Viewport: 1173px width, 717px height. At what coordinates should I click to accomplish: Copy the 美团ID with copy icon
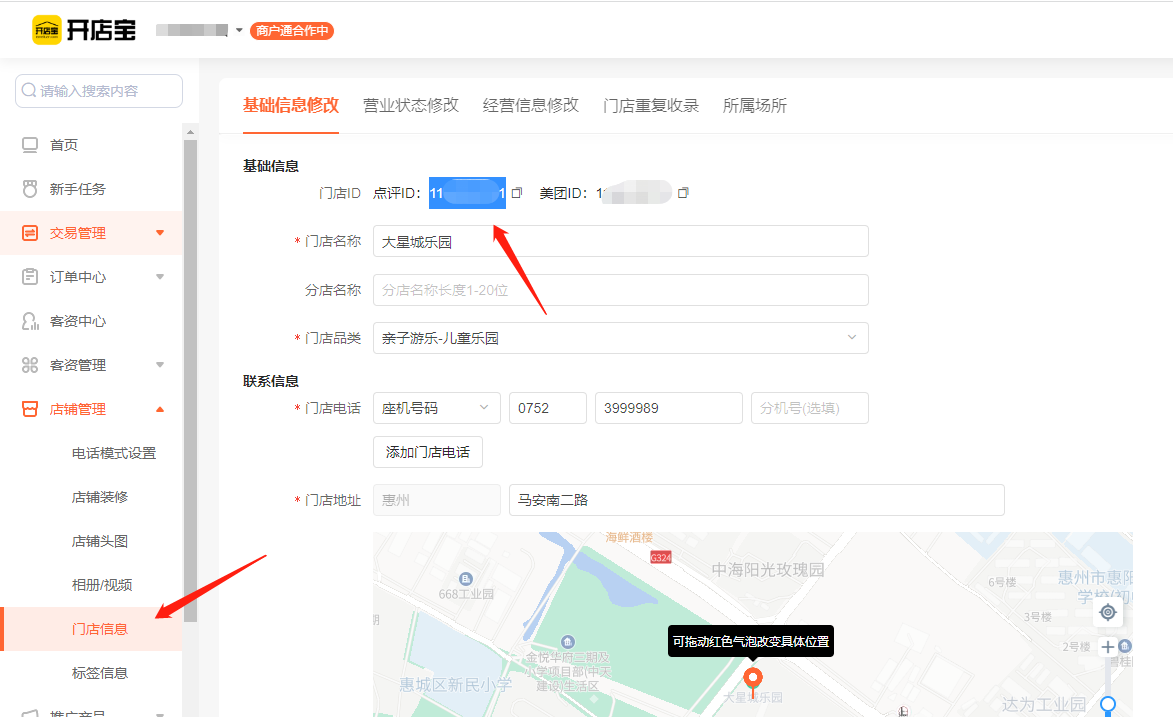(683, 193)
